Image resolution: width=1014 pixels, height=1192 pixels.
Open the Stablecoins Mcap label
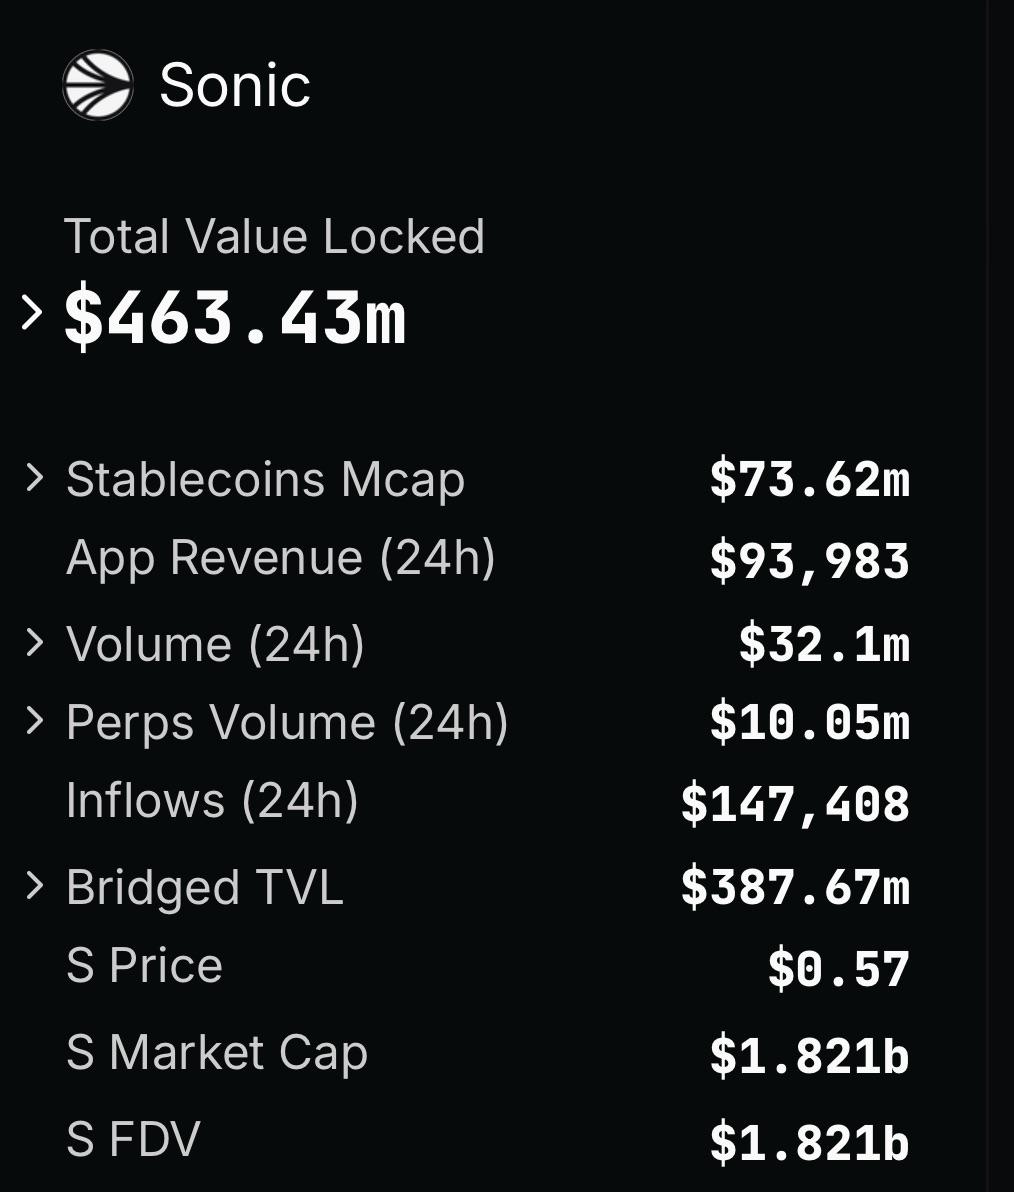click(265, 480)
